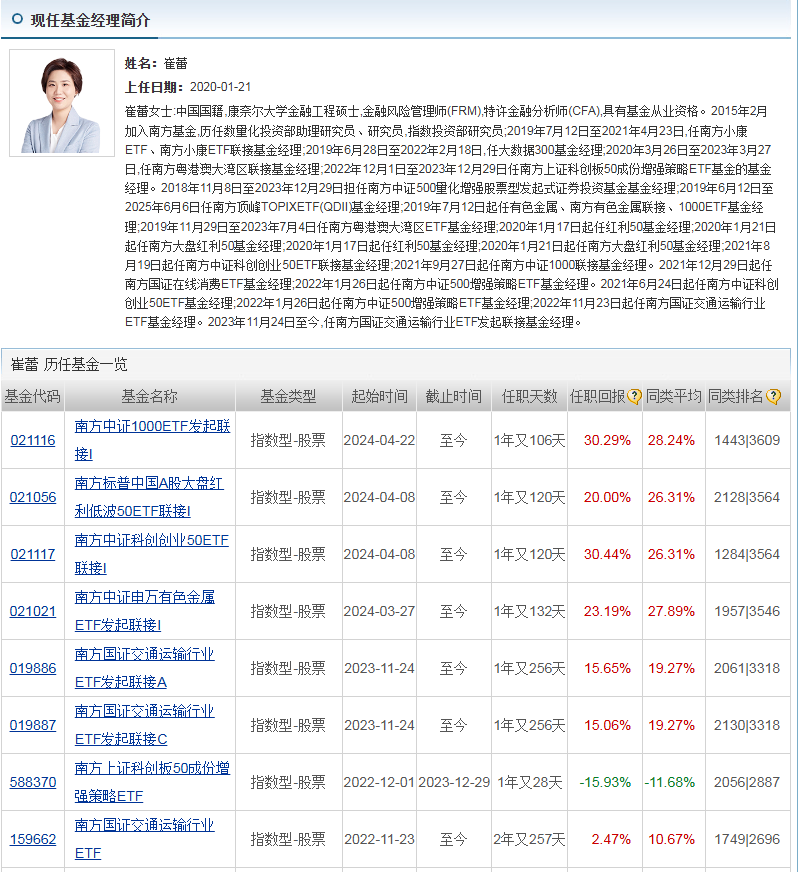798x872 pixels.
Task: Click the 15.06% return value
Action: (607, 725)
